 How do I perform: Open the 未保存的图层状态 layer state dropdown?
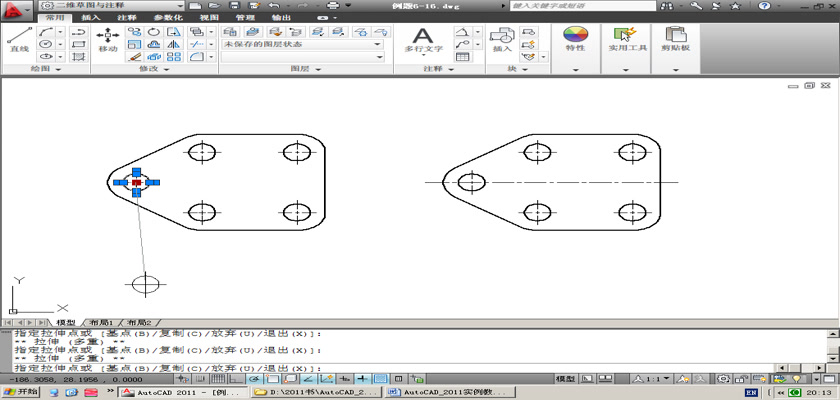pyautogui.click(x=302, y=44)
